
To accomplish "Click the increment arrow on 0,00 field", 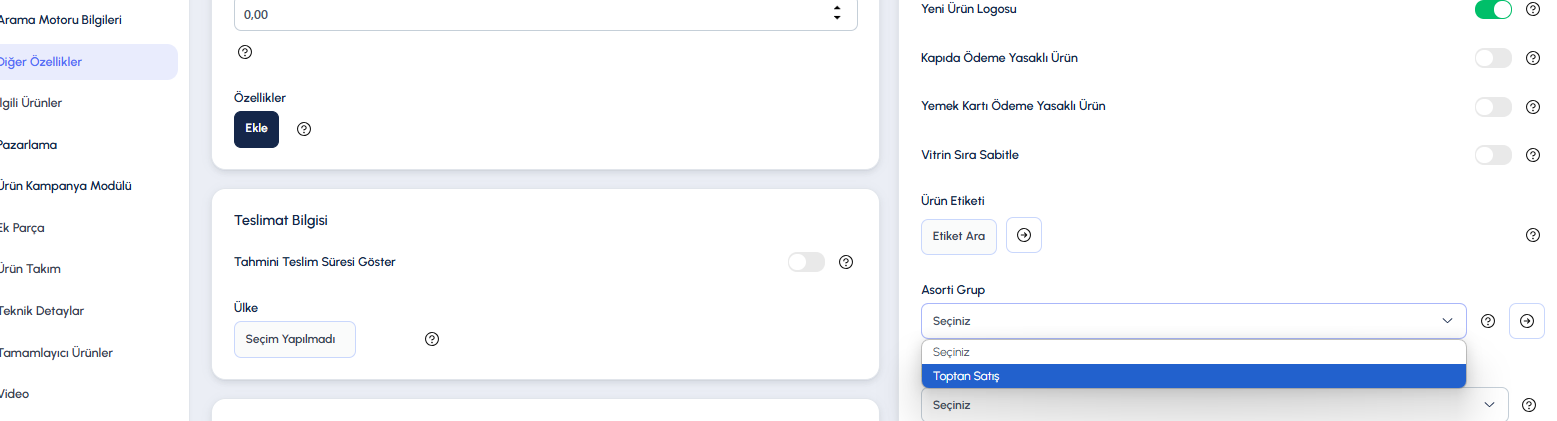I will (837, 9).
